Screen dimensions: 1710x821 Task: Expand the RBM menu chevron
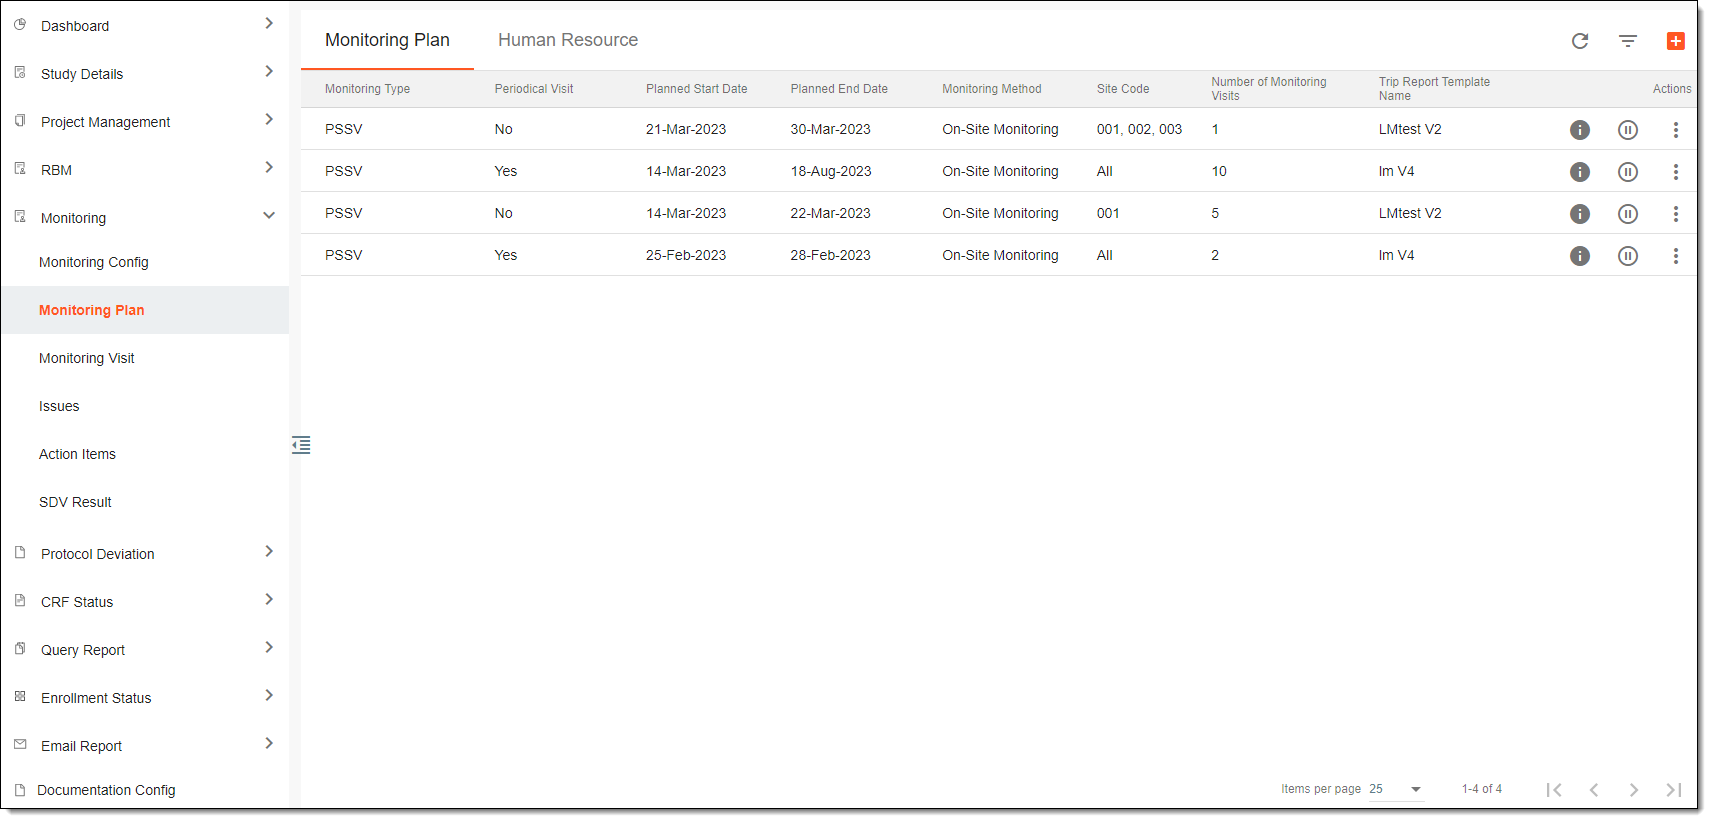coord(269,167)
